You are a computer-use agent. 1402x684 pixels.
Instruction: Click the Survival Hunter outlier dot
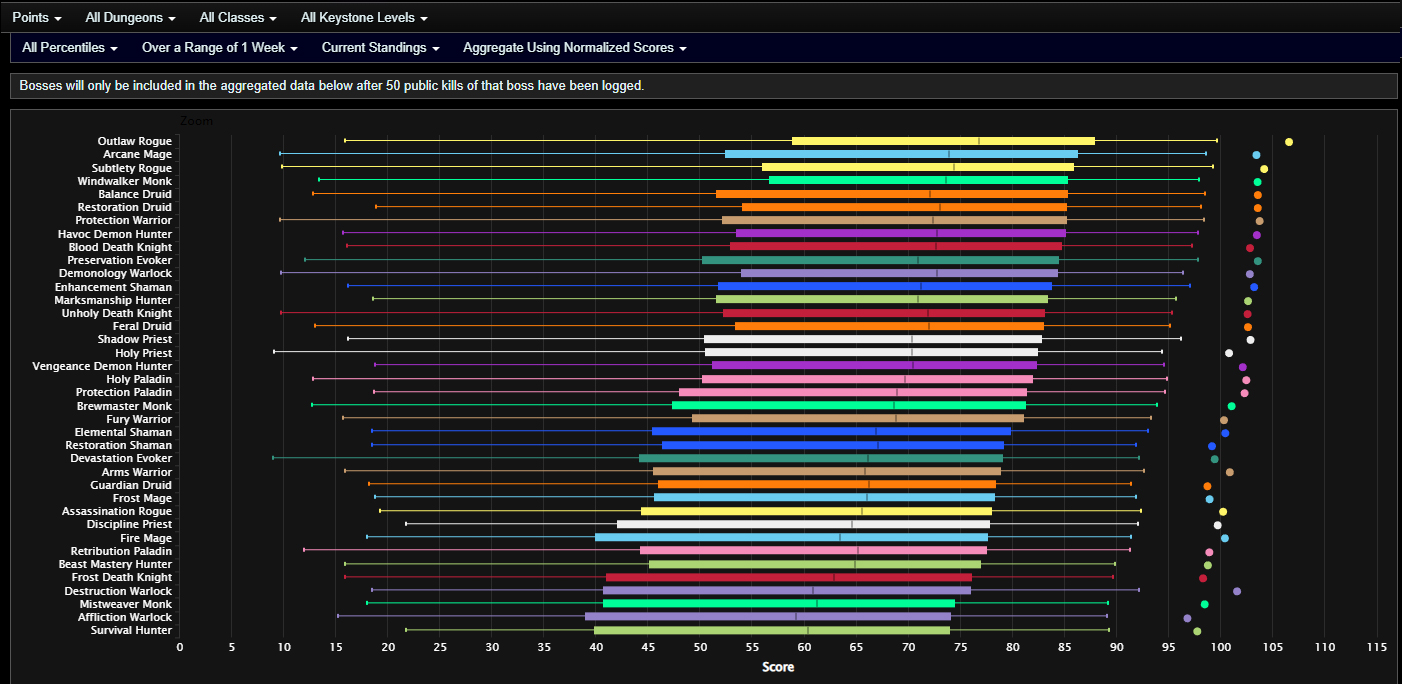(1197, 631)
